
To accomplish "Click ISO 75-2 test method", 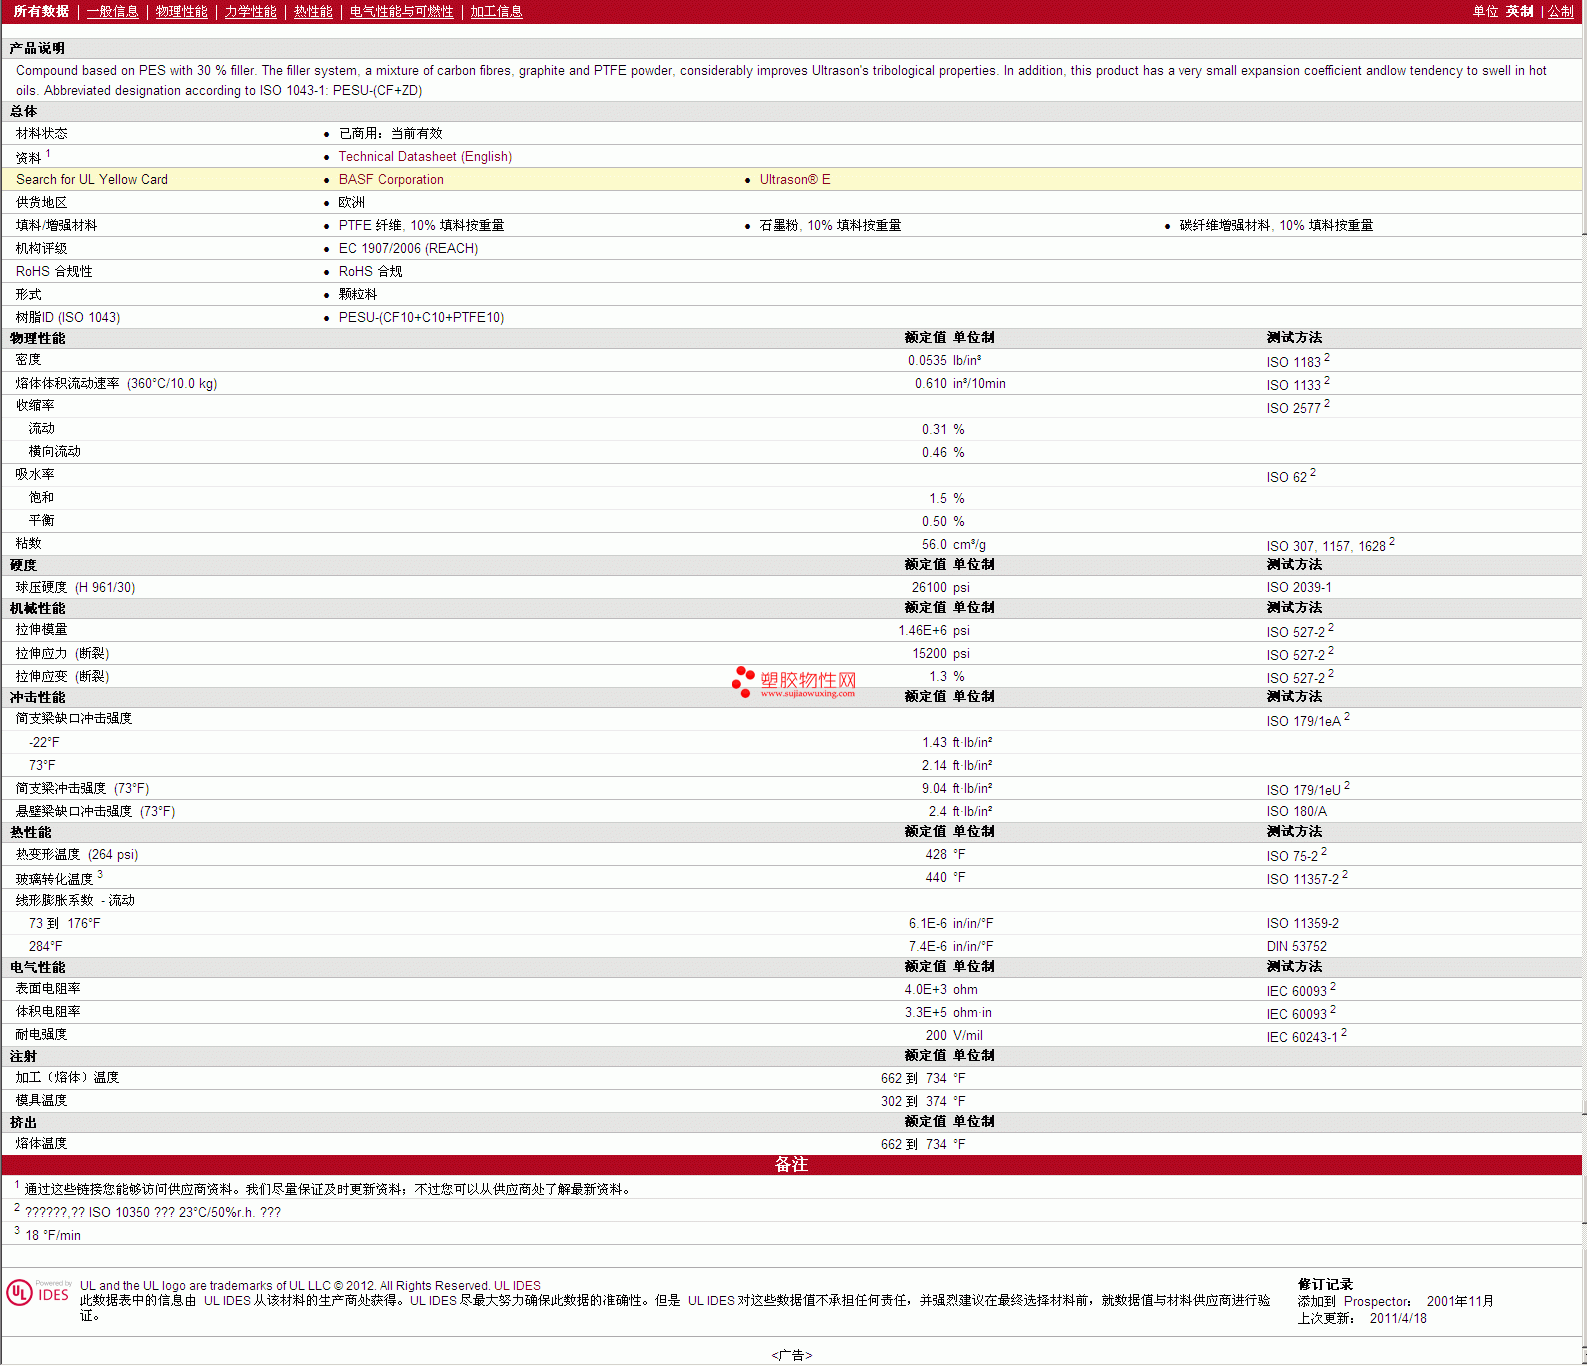I will point(1292,856).
